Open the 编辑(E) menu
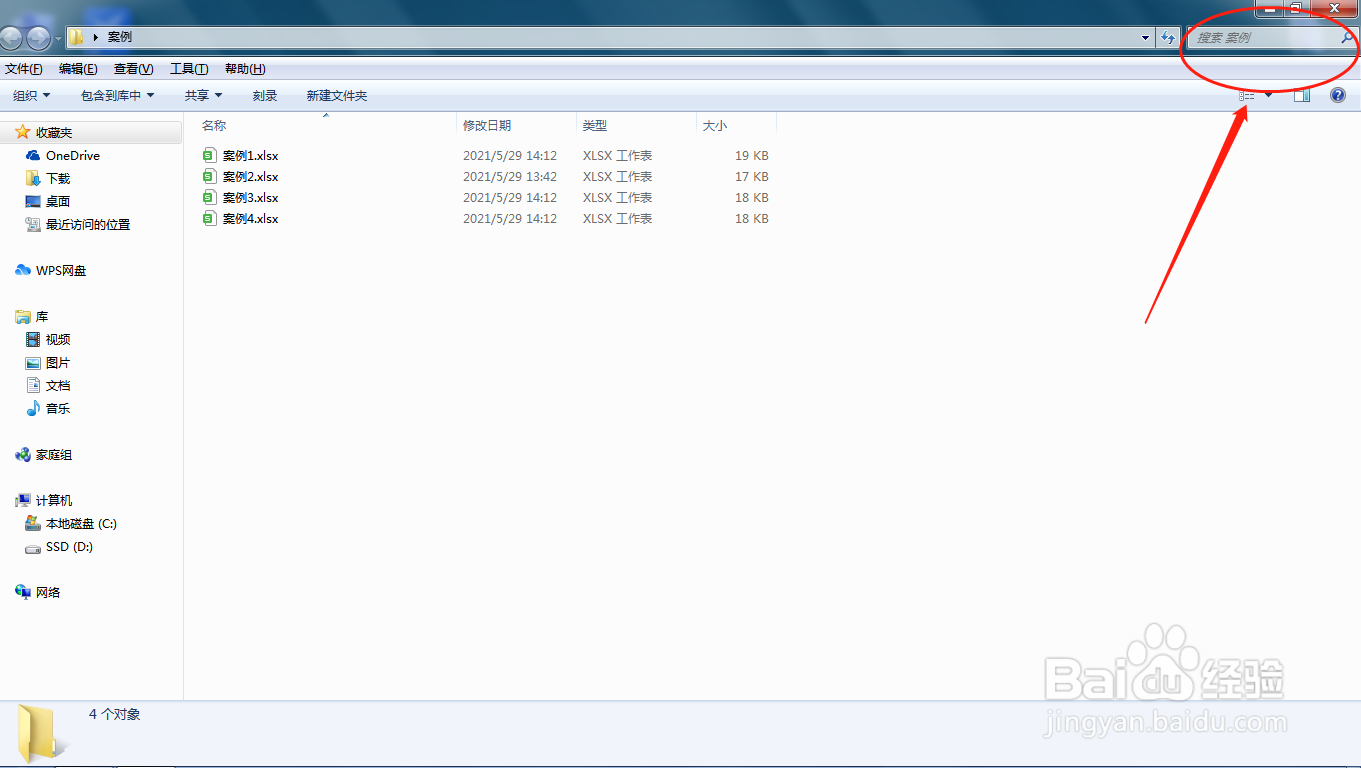This screenshot has height=768, width=1361. [x=78, y=69]
